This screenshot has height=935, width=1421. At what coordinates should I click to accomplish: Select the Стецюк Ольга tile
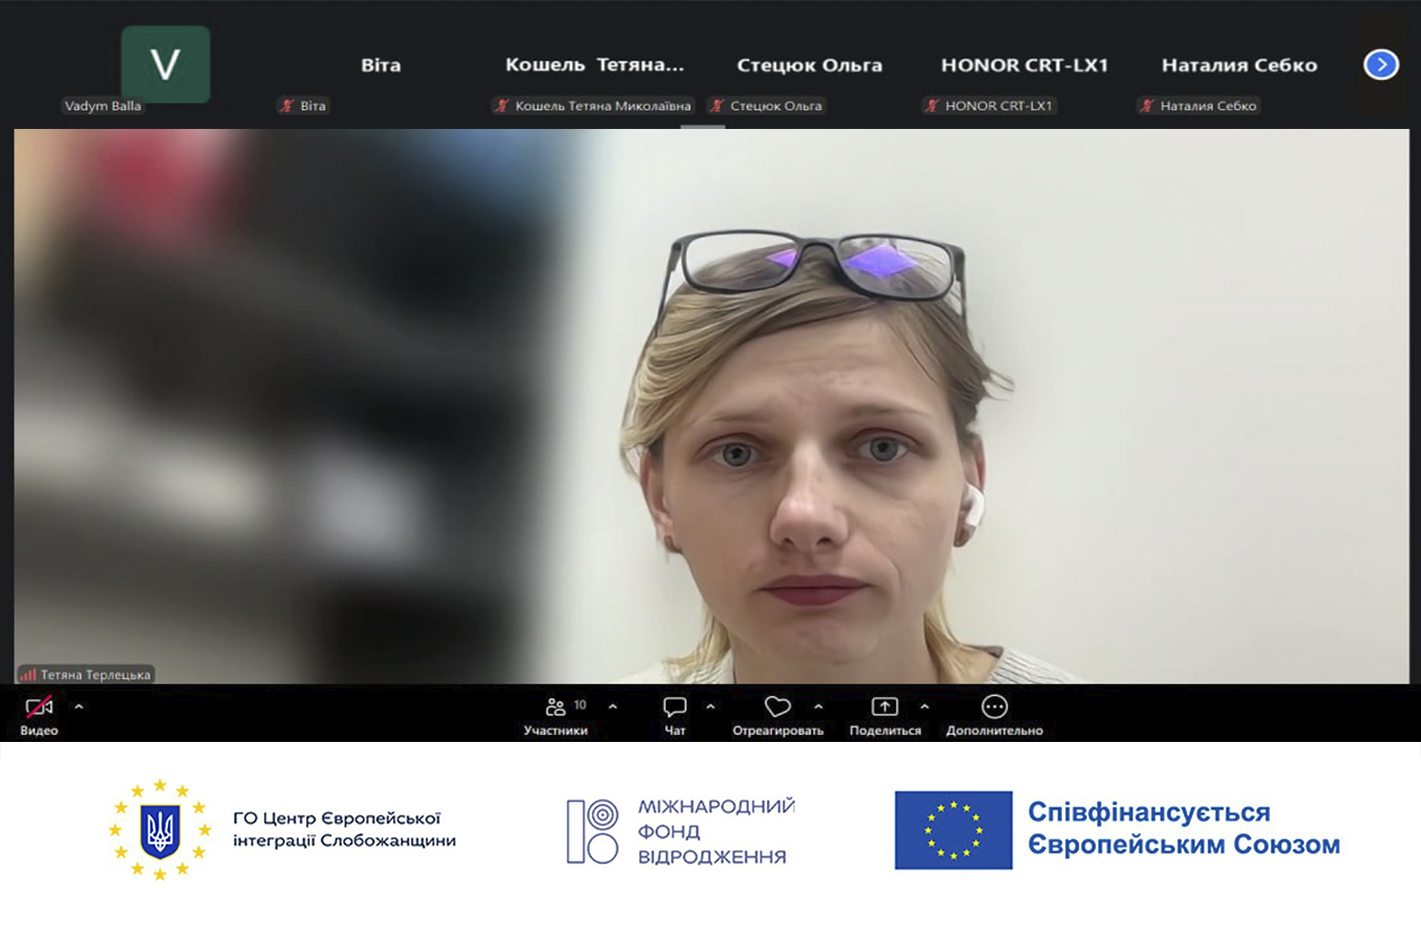(x=809, y=68)
